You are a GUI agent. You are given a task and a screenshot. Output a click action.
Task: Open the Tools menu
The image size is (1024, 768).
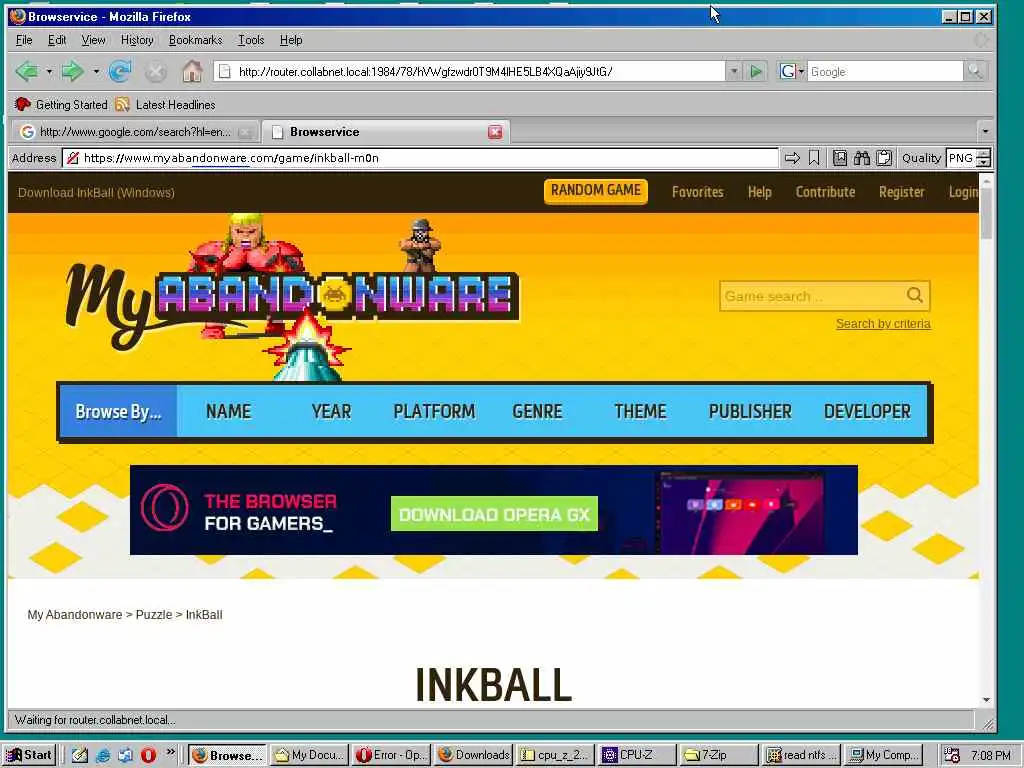point(251,40)
